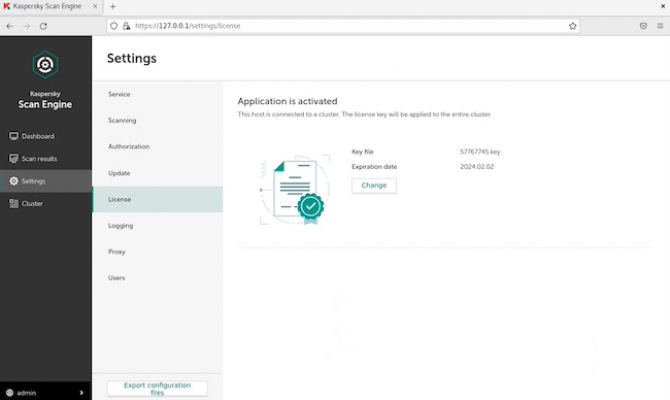
Task: Close the browser window
Action: [663, 6]
